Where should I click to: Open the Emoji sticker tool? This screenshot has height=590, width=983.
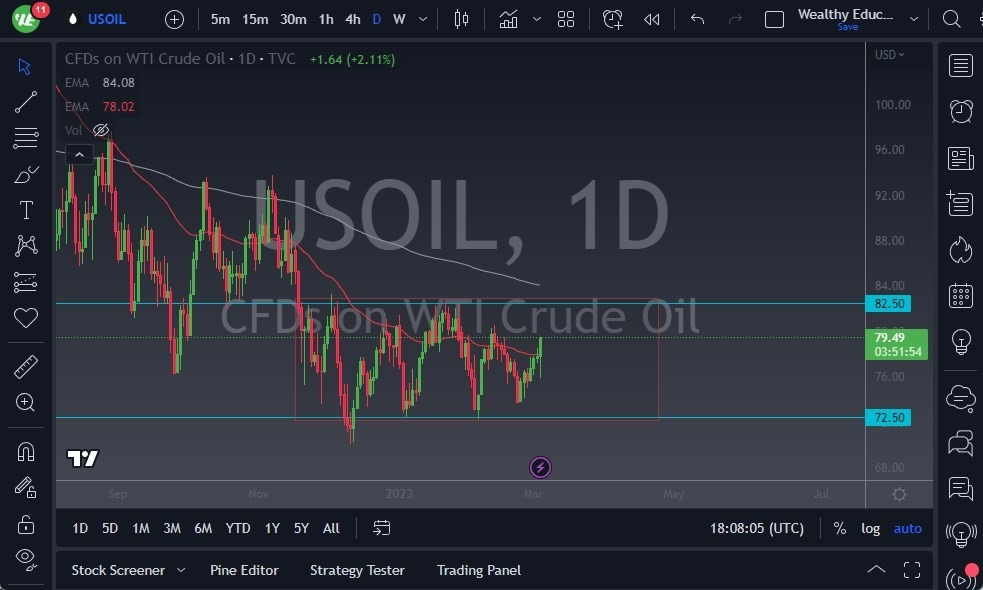(x=25, y=318)
